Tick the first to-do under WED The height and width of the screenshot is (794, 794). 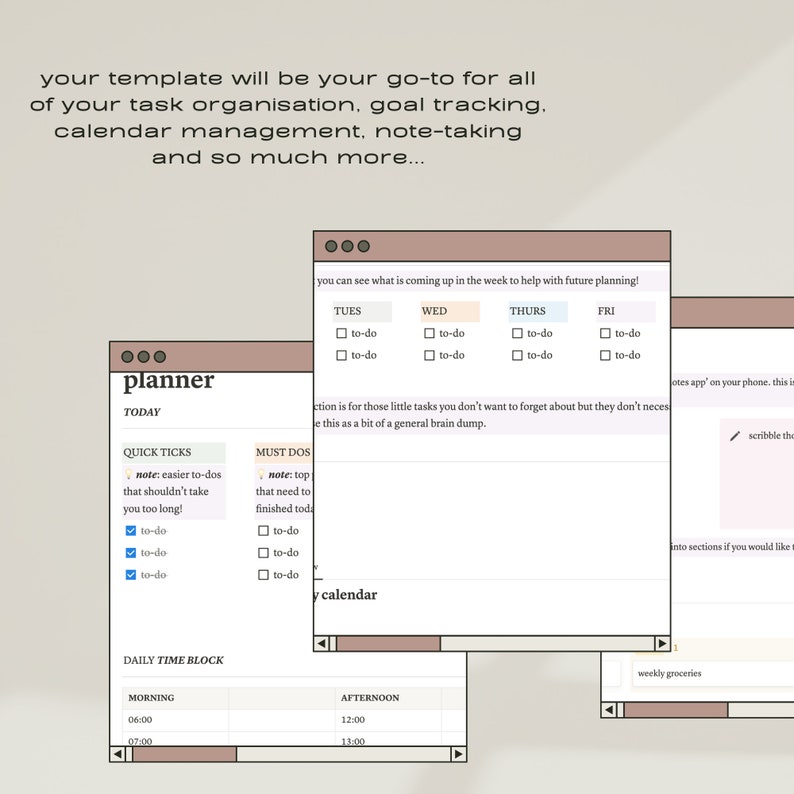429,333
